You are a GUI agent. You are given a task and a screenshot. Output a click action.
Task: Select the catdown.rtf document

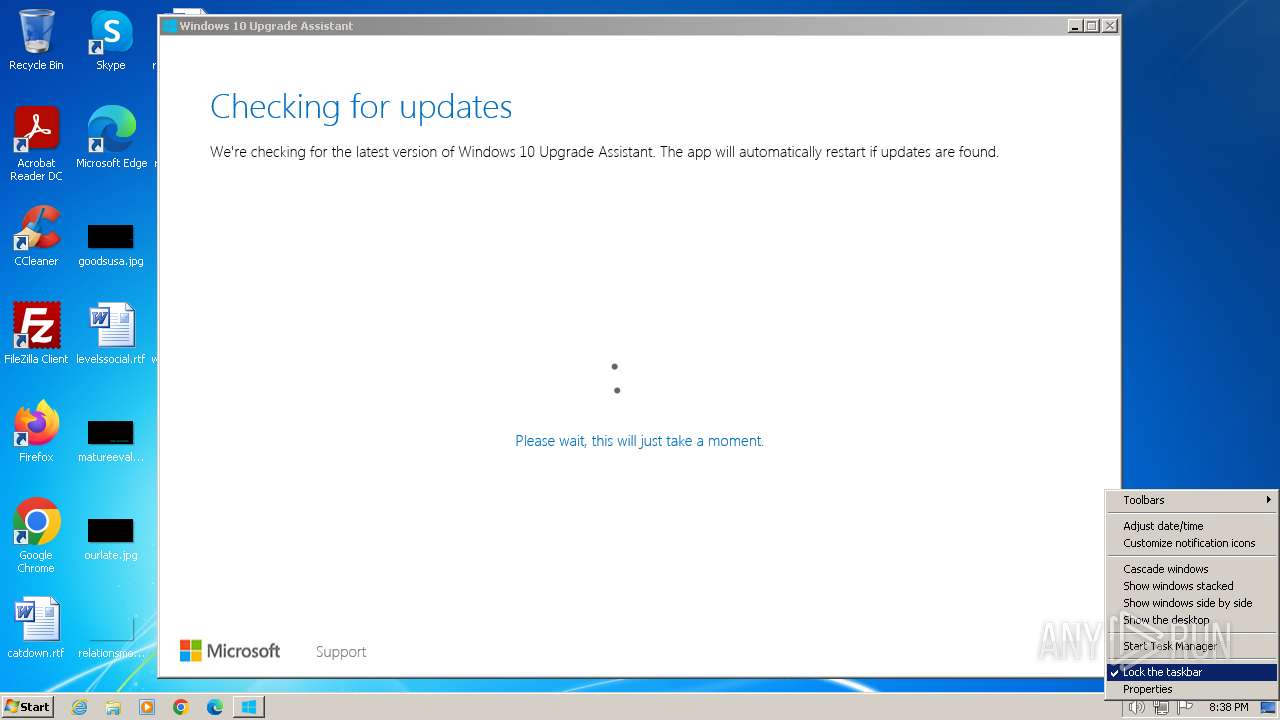[36, 628]
